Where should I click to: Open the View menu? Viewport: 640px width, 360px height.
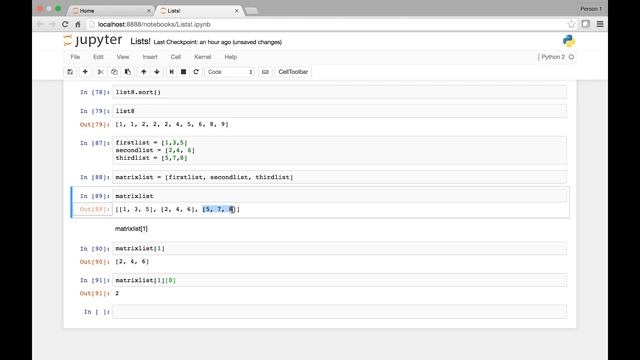coord(123,57)
